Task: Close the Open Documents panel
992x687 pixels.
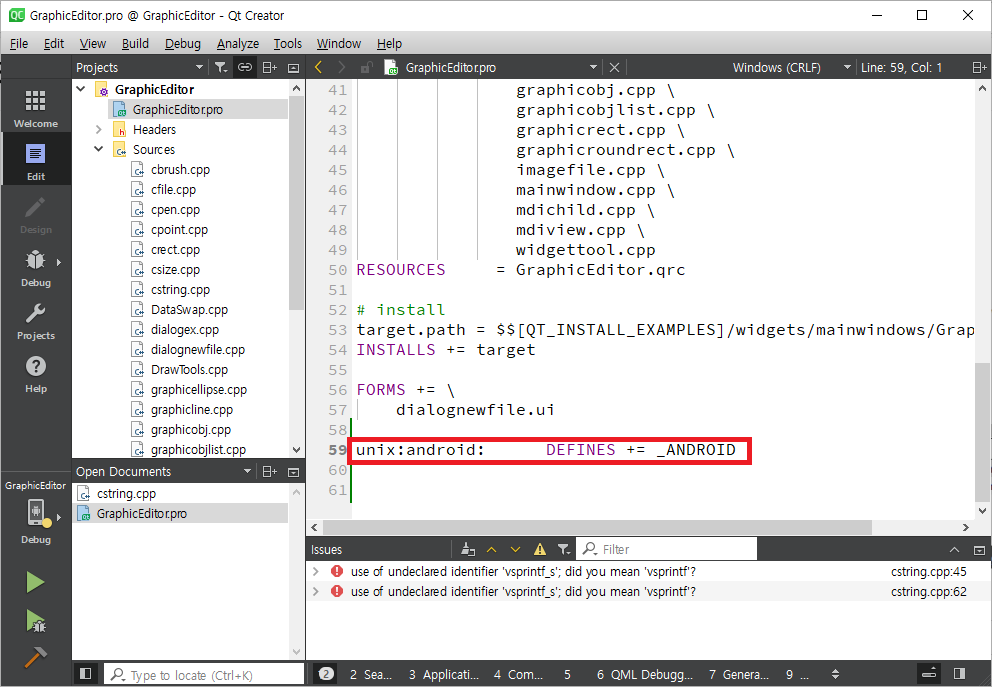Action: click(x=294, y=471)
